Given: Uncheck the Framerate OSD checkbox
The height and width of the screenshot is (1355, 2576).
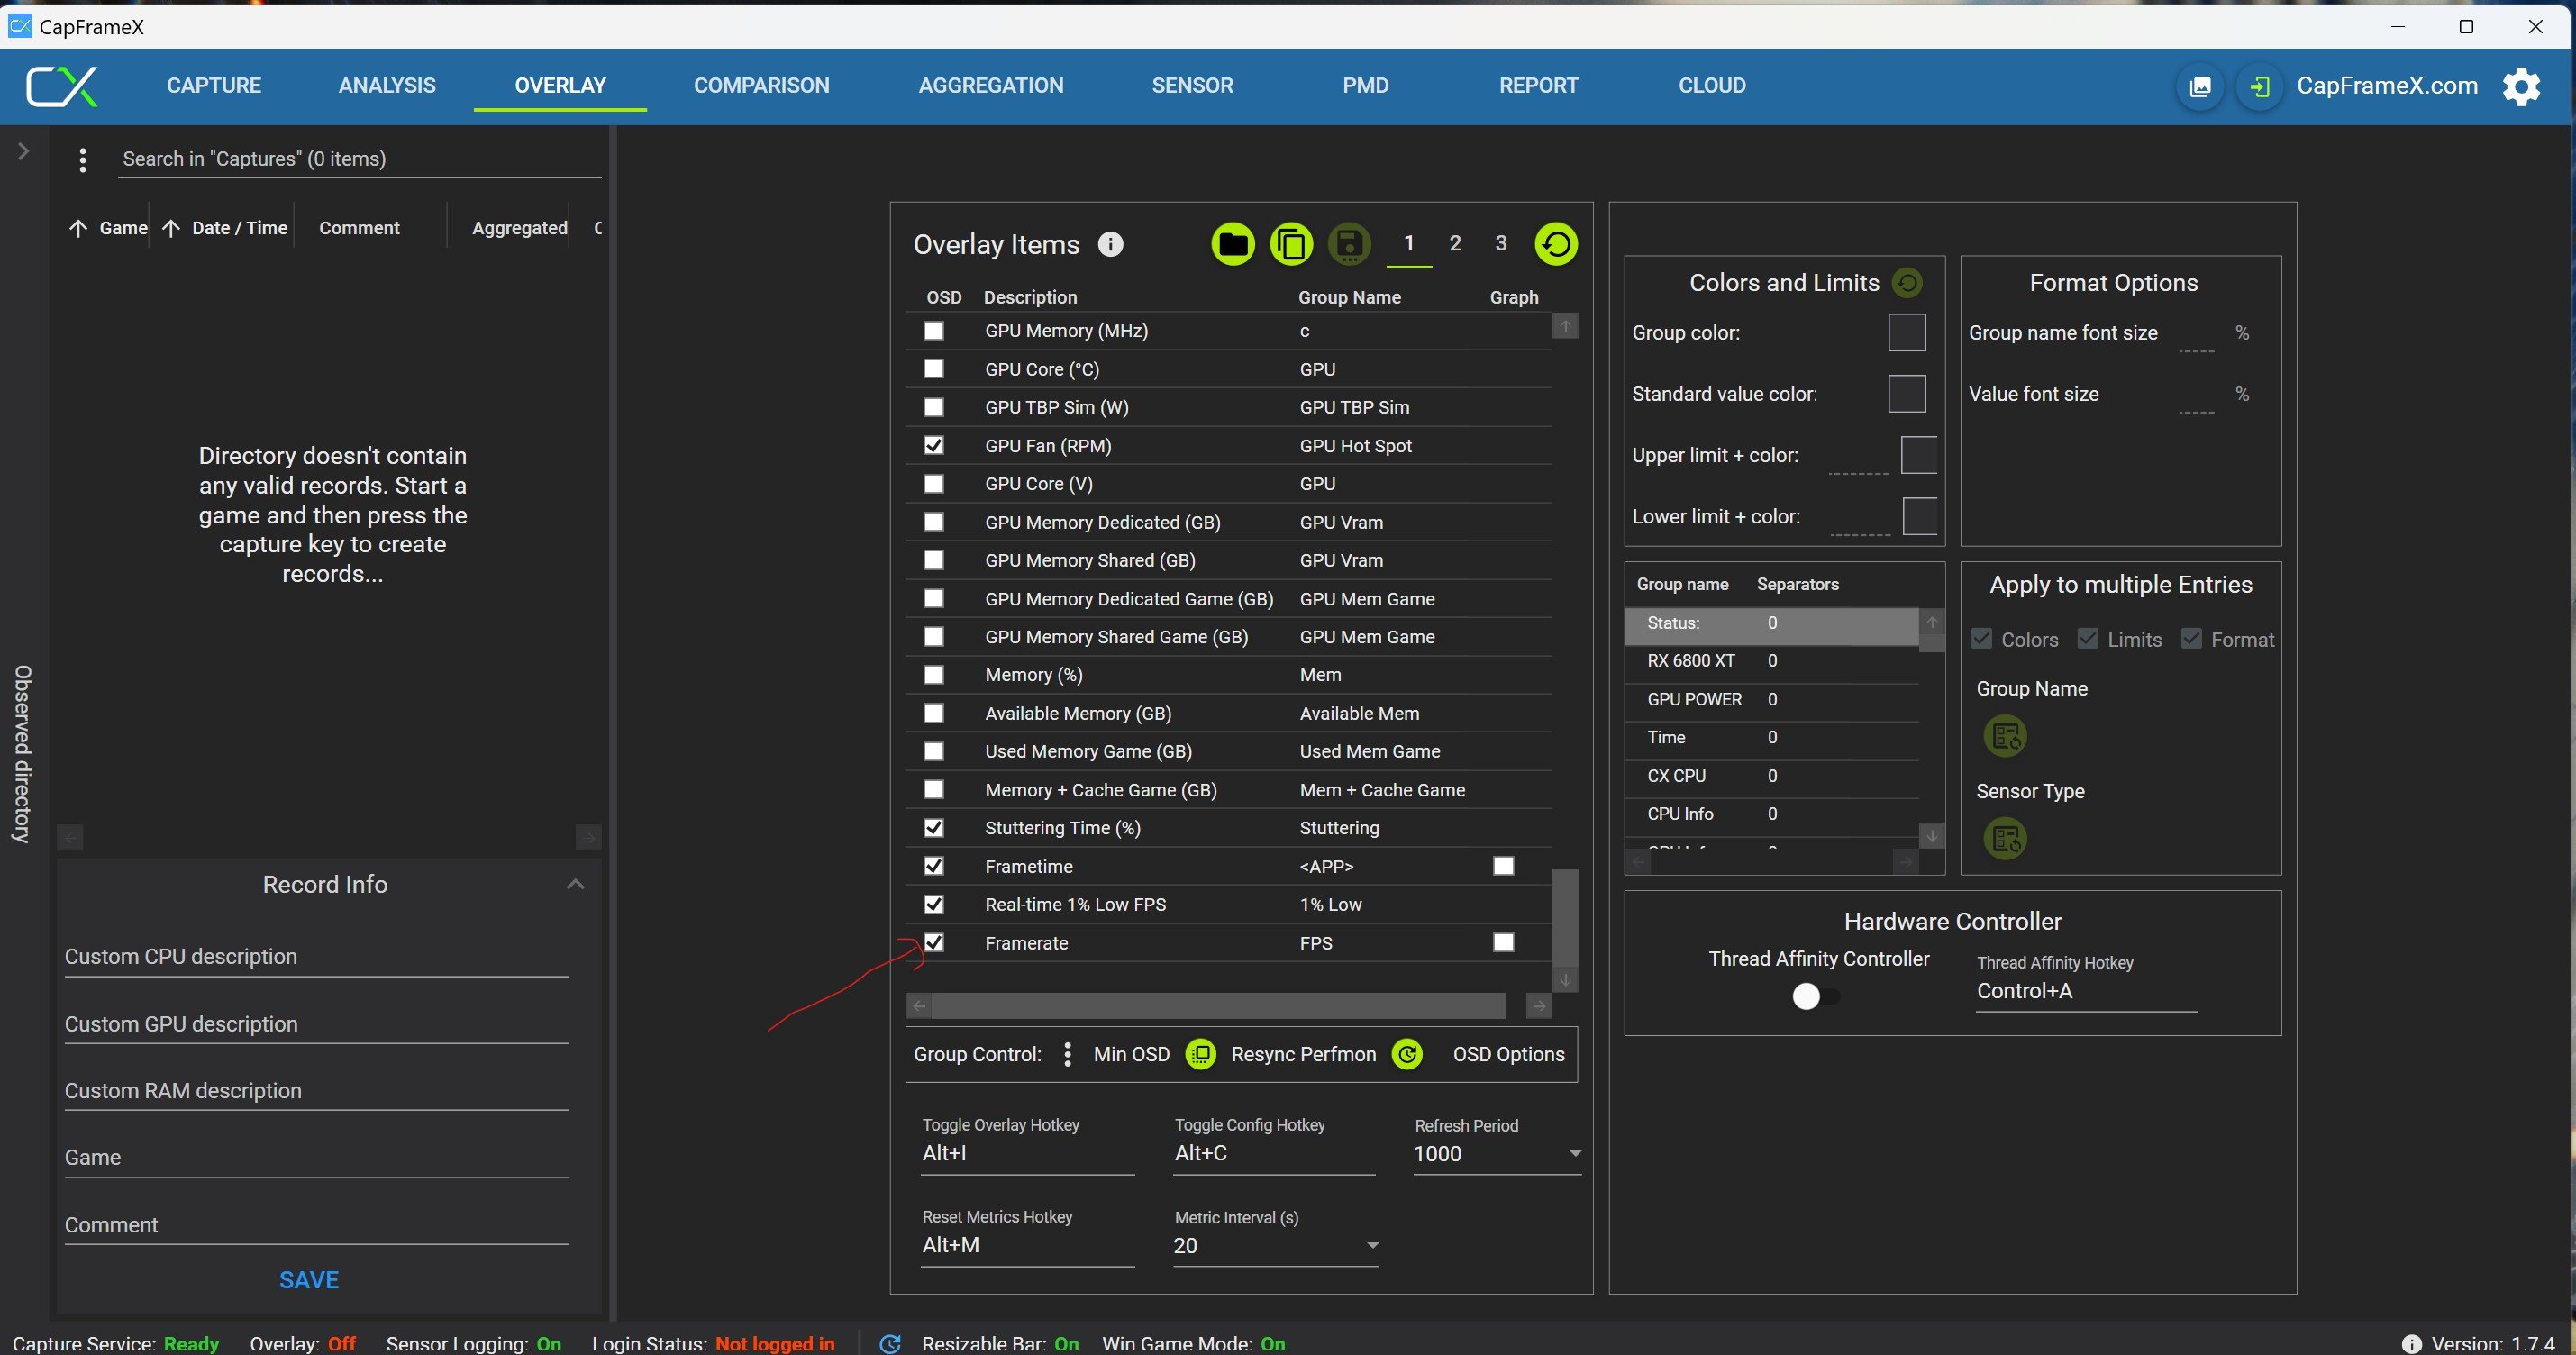Looking at the screenshot, I should tap(933, 943).
